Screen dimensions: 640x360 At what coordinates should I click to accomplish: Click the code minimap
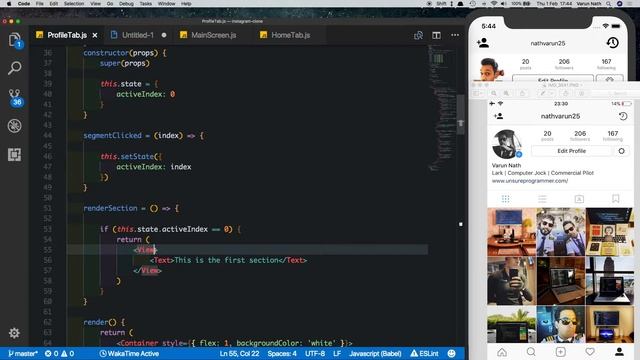coord(442,108)
